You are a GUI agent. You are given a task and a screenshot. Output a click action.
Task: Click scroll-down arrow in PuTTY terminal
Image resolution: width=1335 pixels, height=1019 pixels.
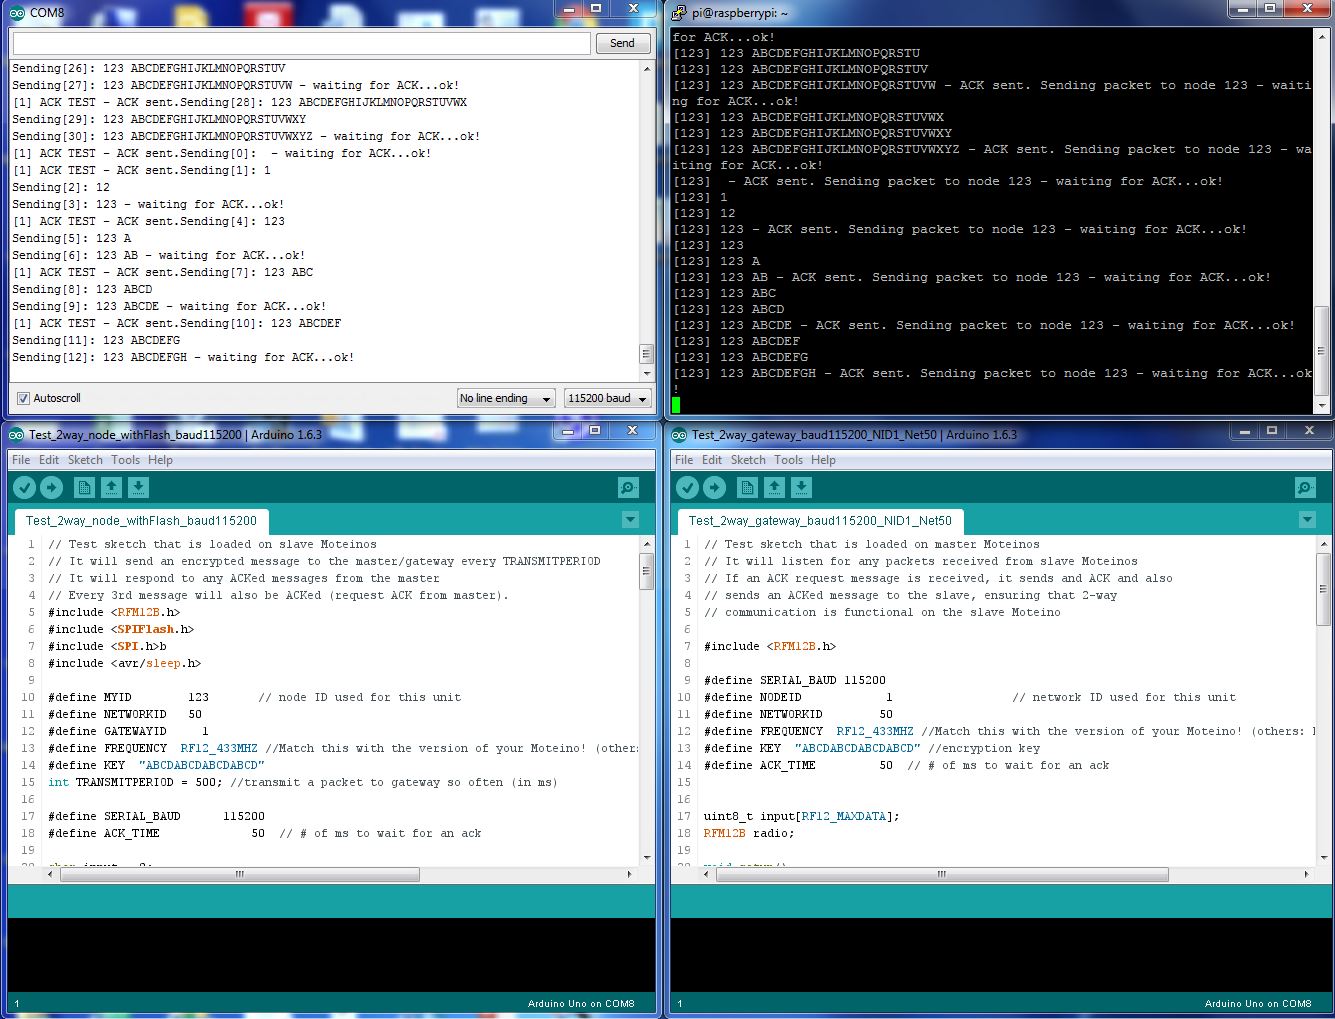[x=1322, y=406]
